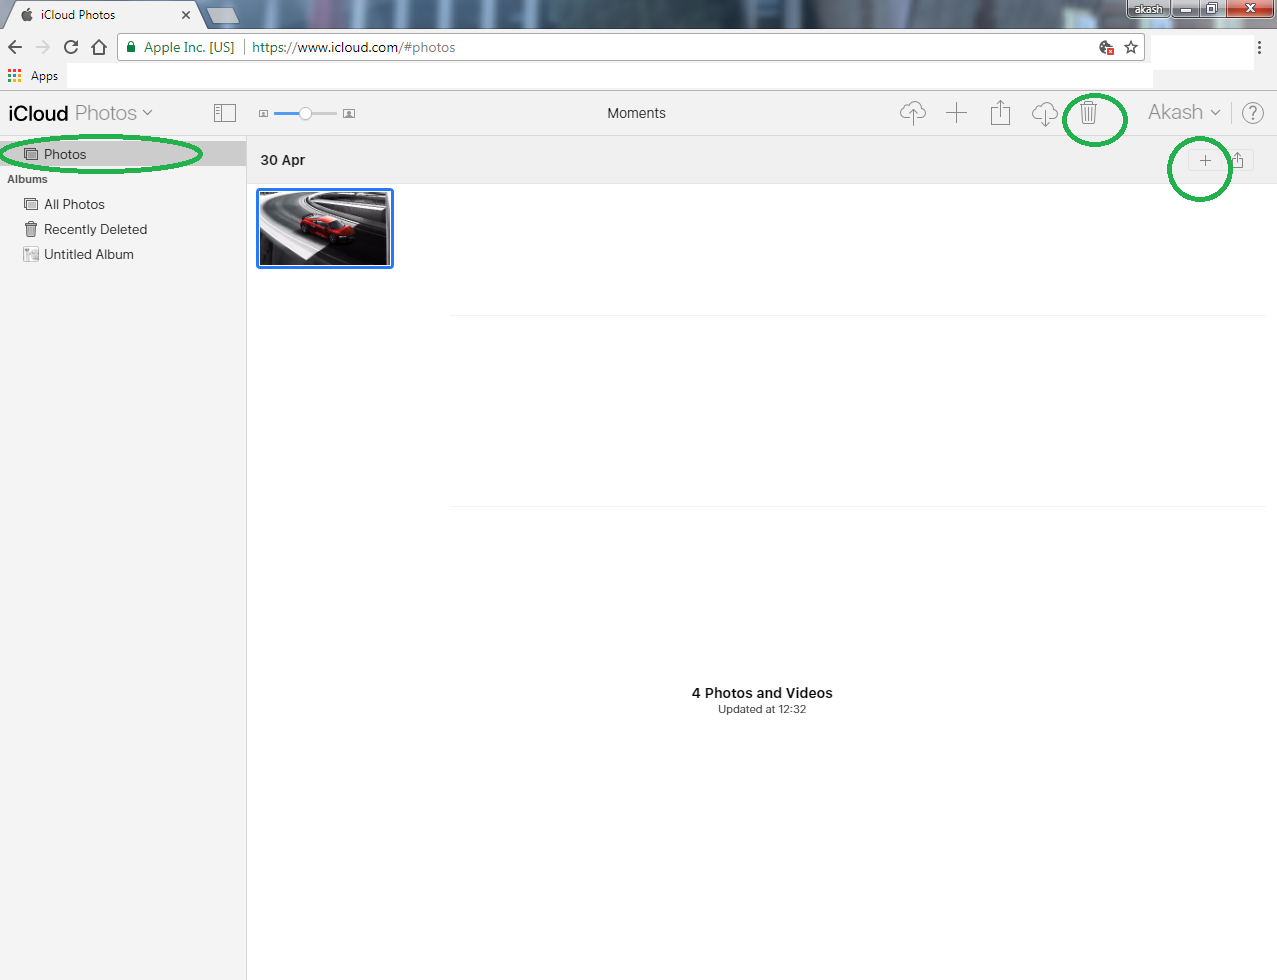Go to the browser home page icon

coord(99,47)
